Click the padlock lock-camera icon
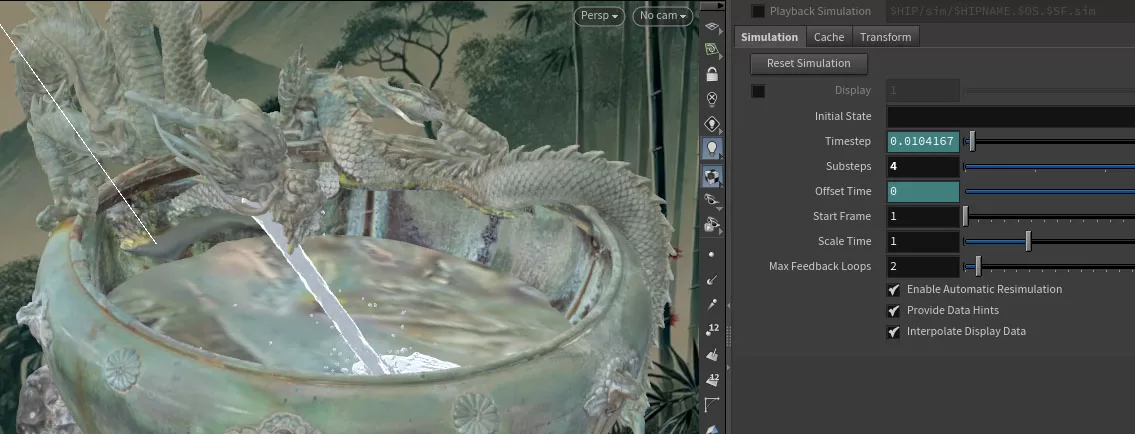Viewport: 1135px width, 434px height. (712, 74)
